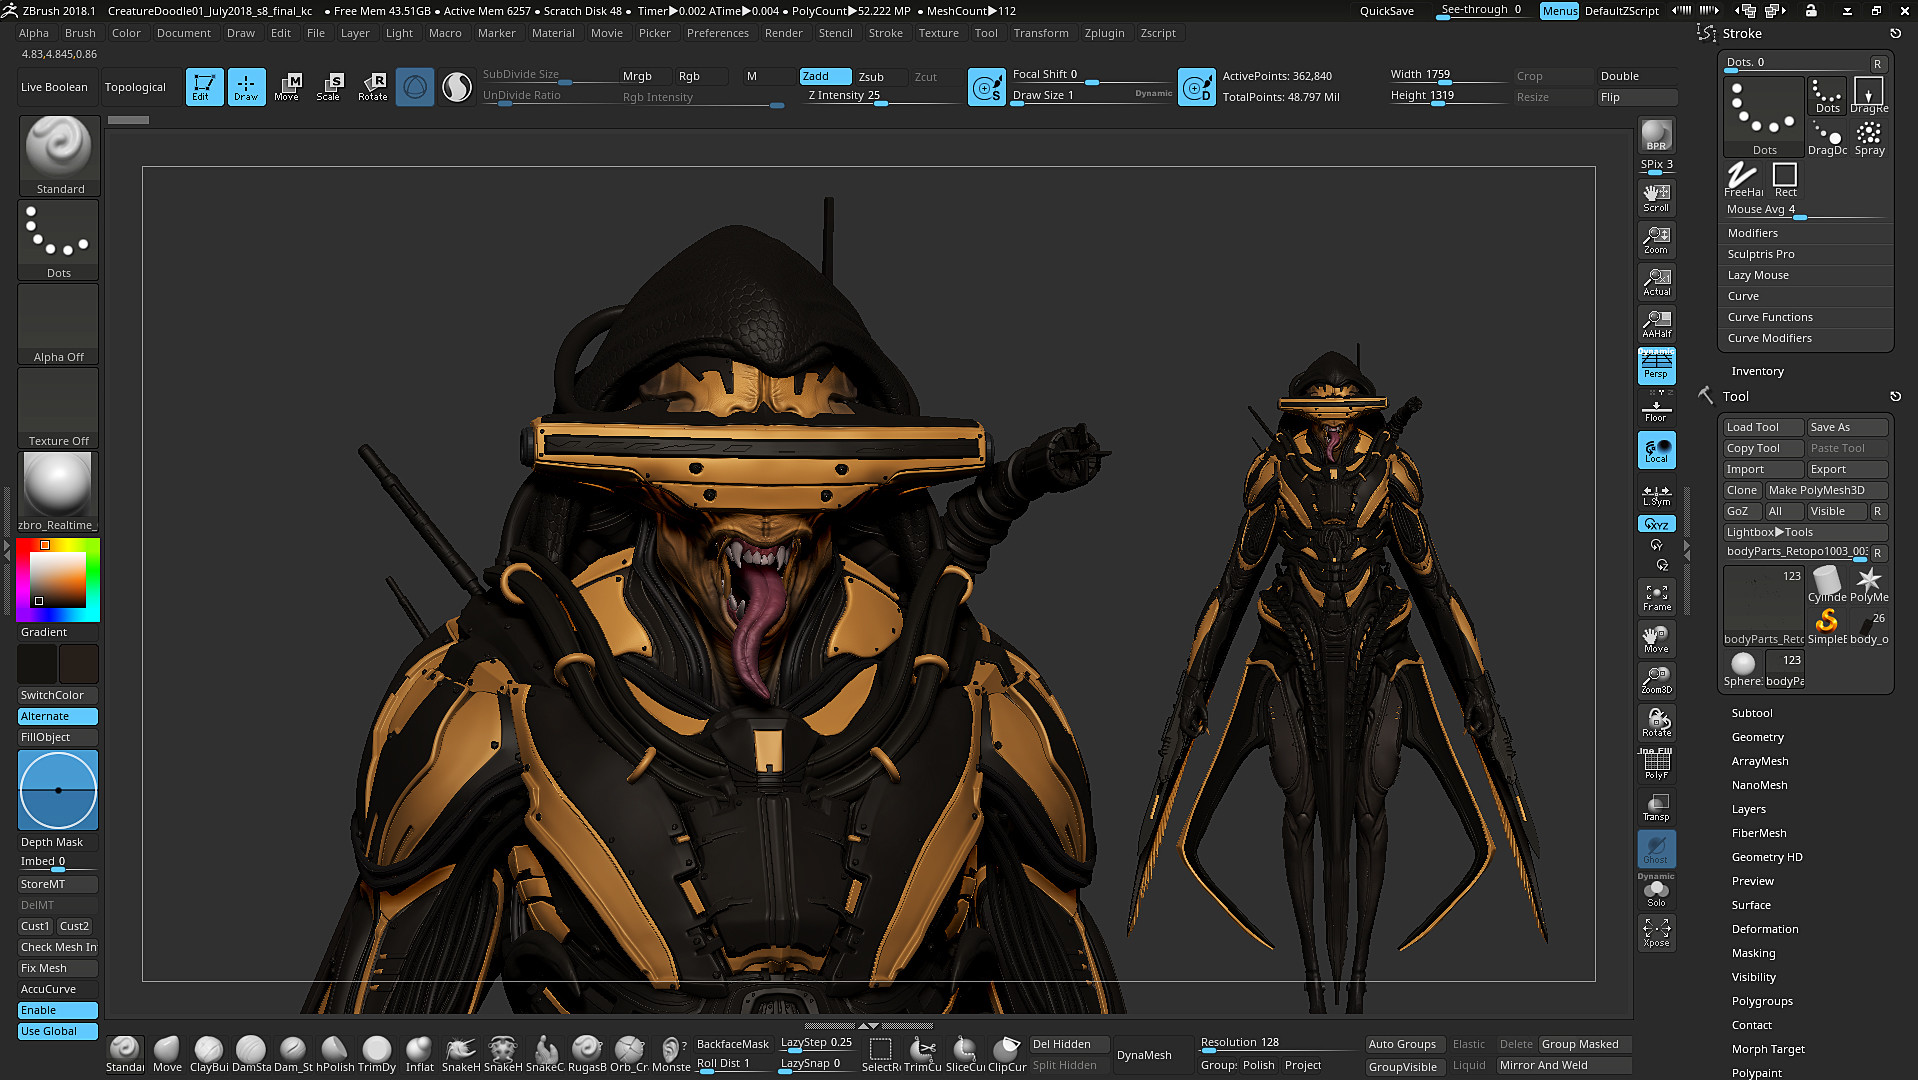Toggle Solo mode
The width and height of the screenshot is (1918, 1080).
tap(1656, 892)
